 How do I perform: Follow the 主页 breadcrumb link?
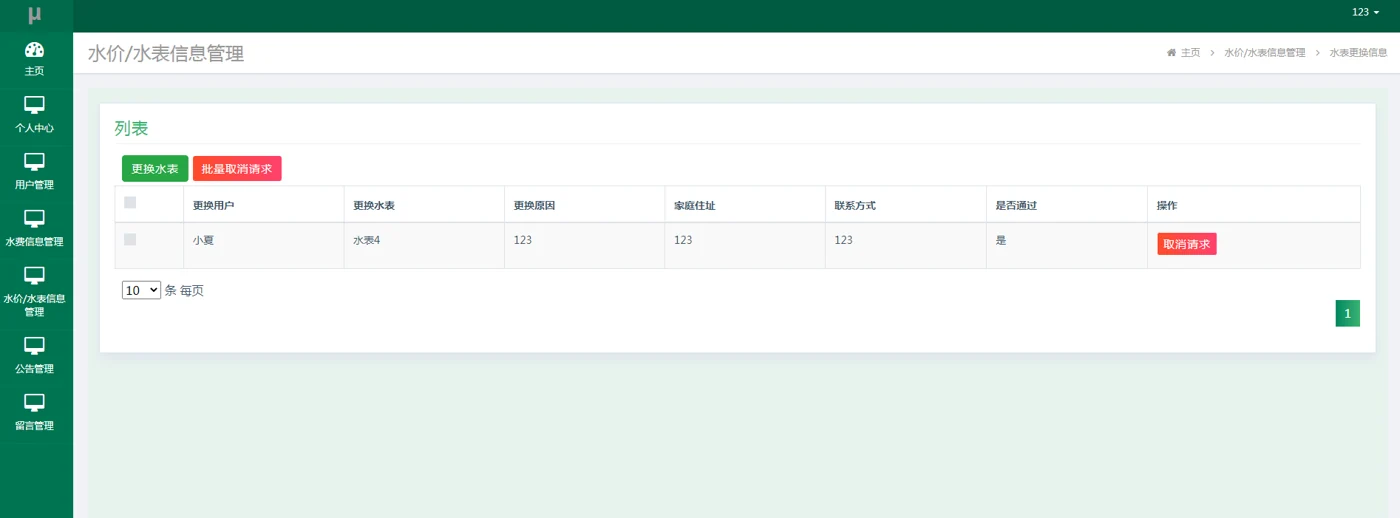[1190, 53]
